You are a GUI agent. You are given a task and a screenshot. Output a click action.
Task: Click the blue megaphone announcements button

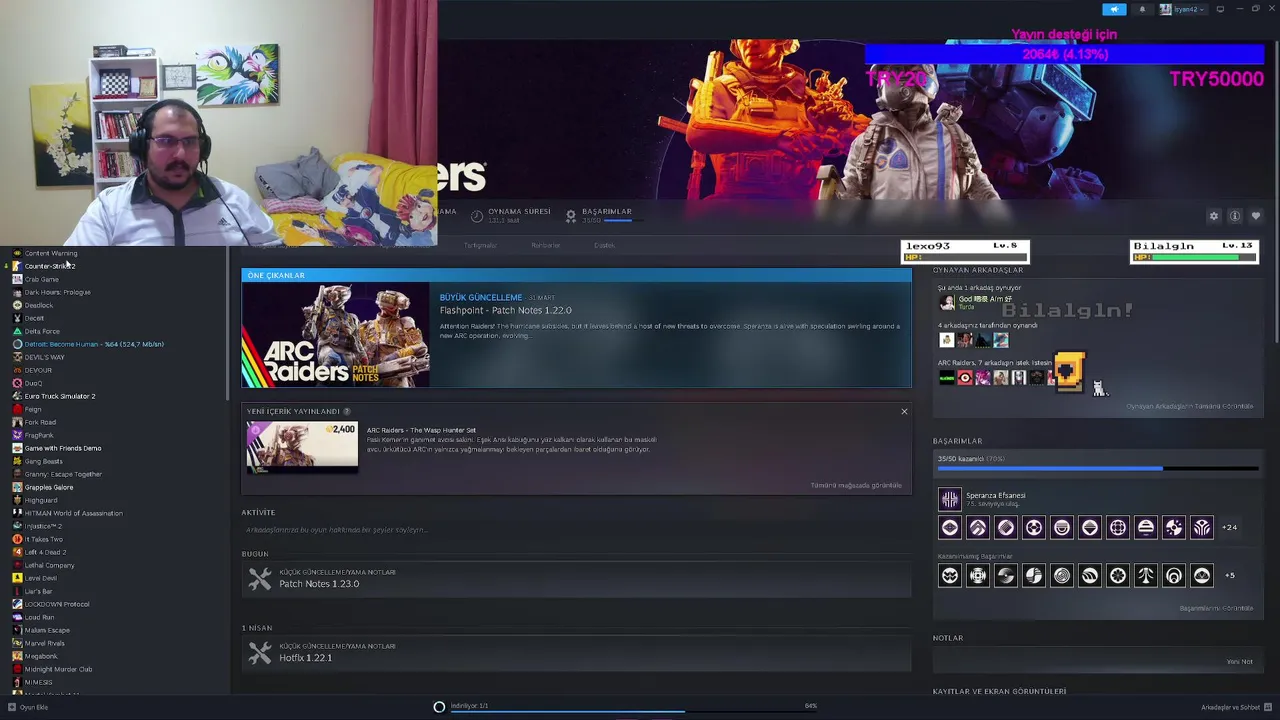point(1114,9)
